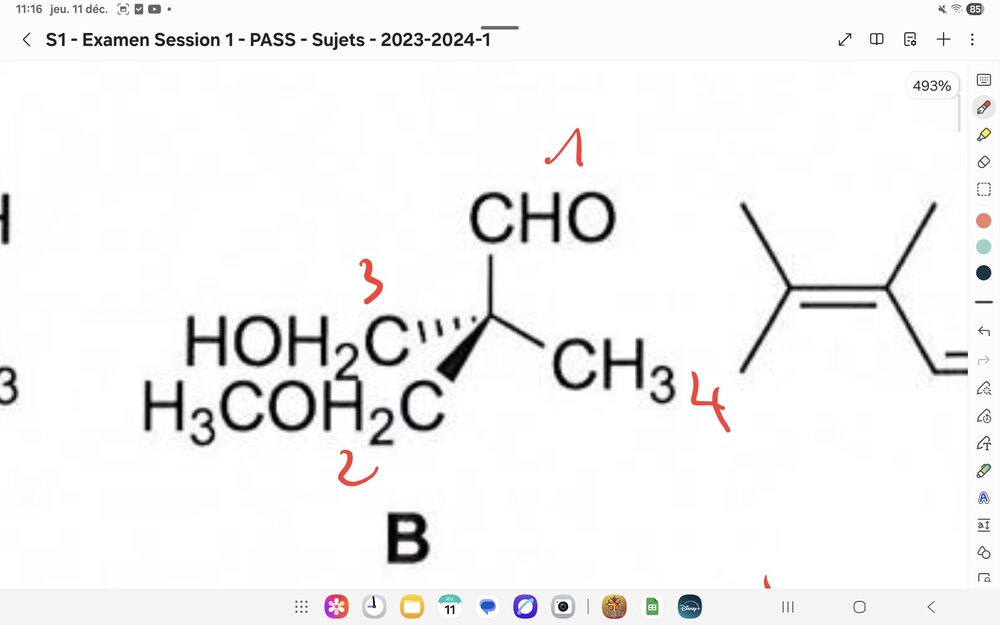Open the page settings icon

pyautogui.click(x=909, y=39)
